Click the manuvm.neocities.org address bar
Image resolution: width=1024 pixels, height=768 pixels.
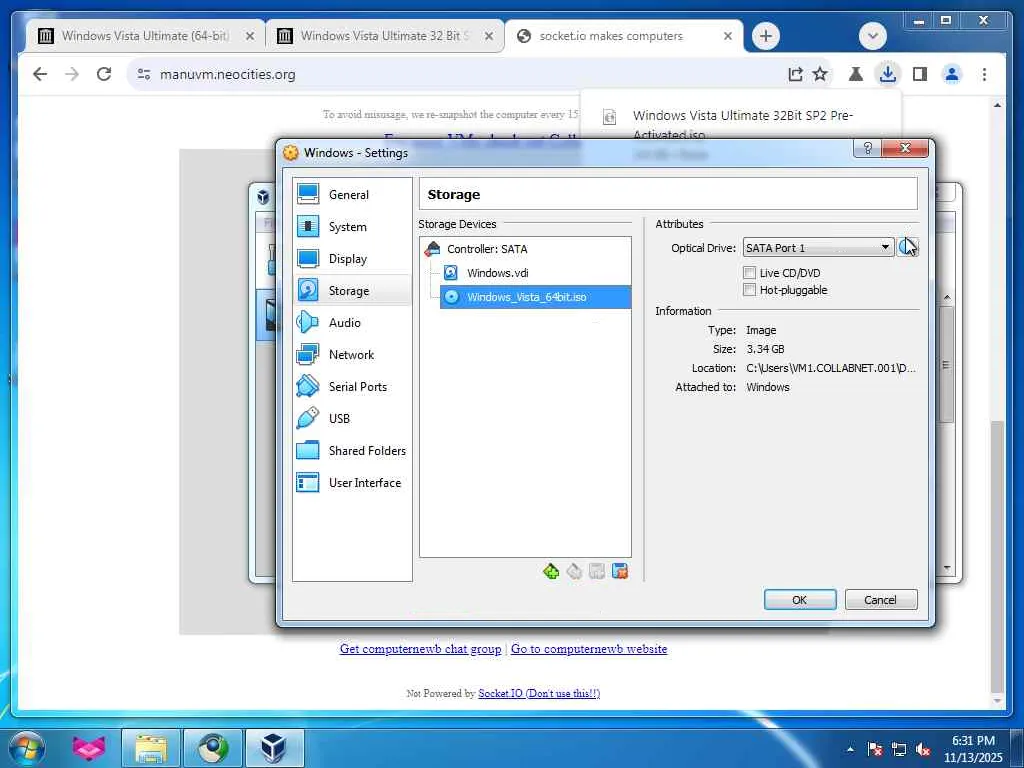(457, 74)
